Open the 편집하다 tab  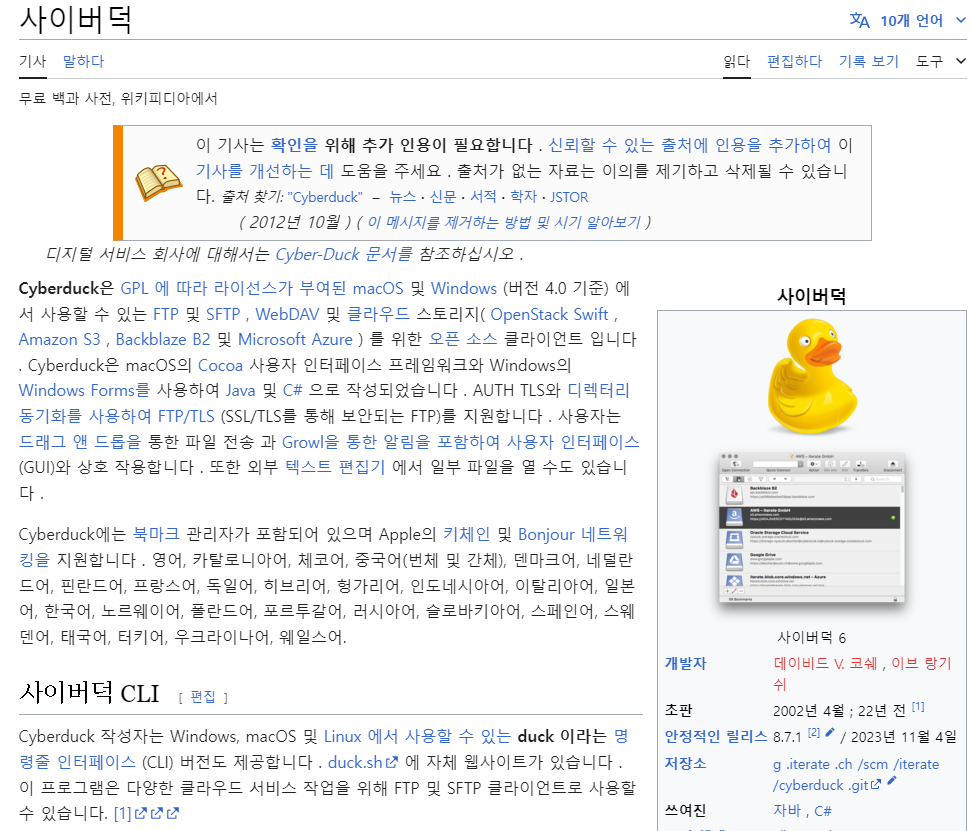[794, 61]
